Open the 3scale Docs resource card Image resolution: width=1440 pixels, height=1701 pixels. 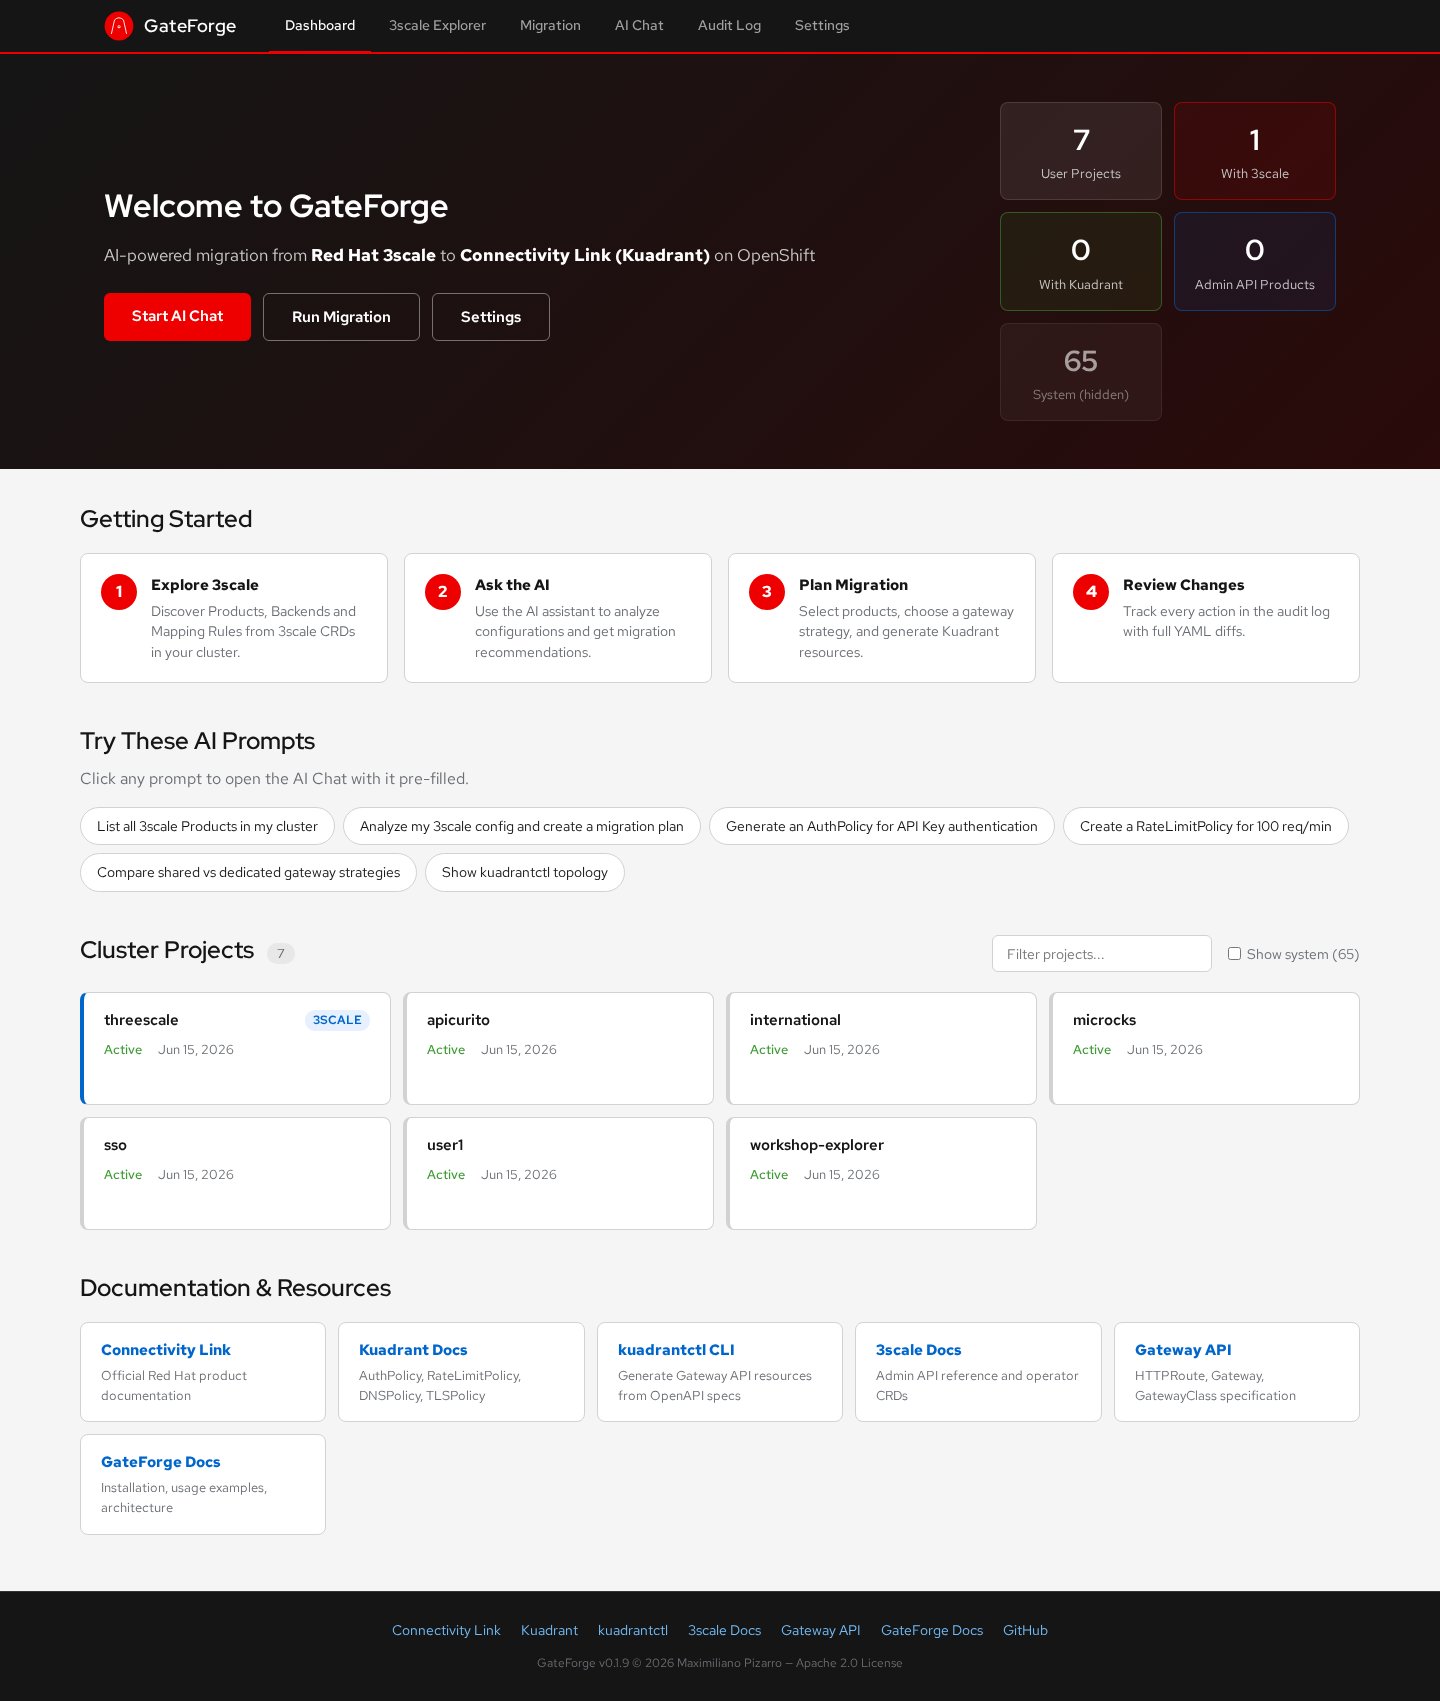(x=978, y=1372)
